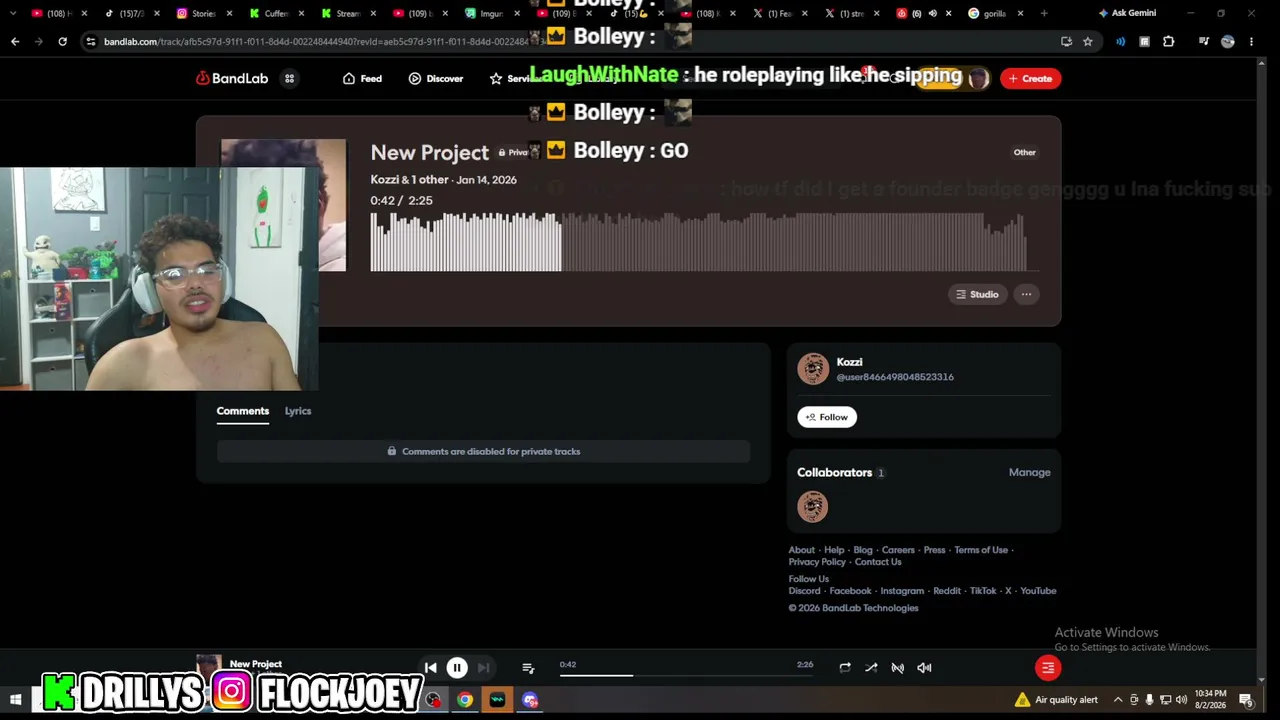
Task: Open the Press footer link
Action: pos(934,550)
